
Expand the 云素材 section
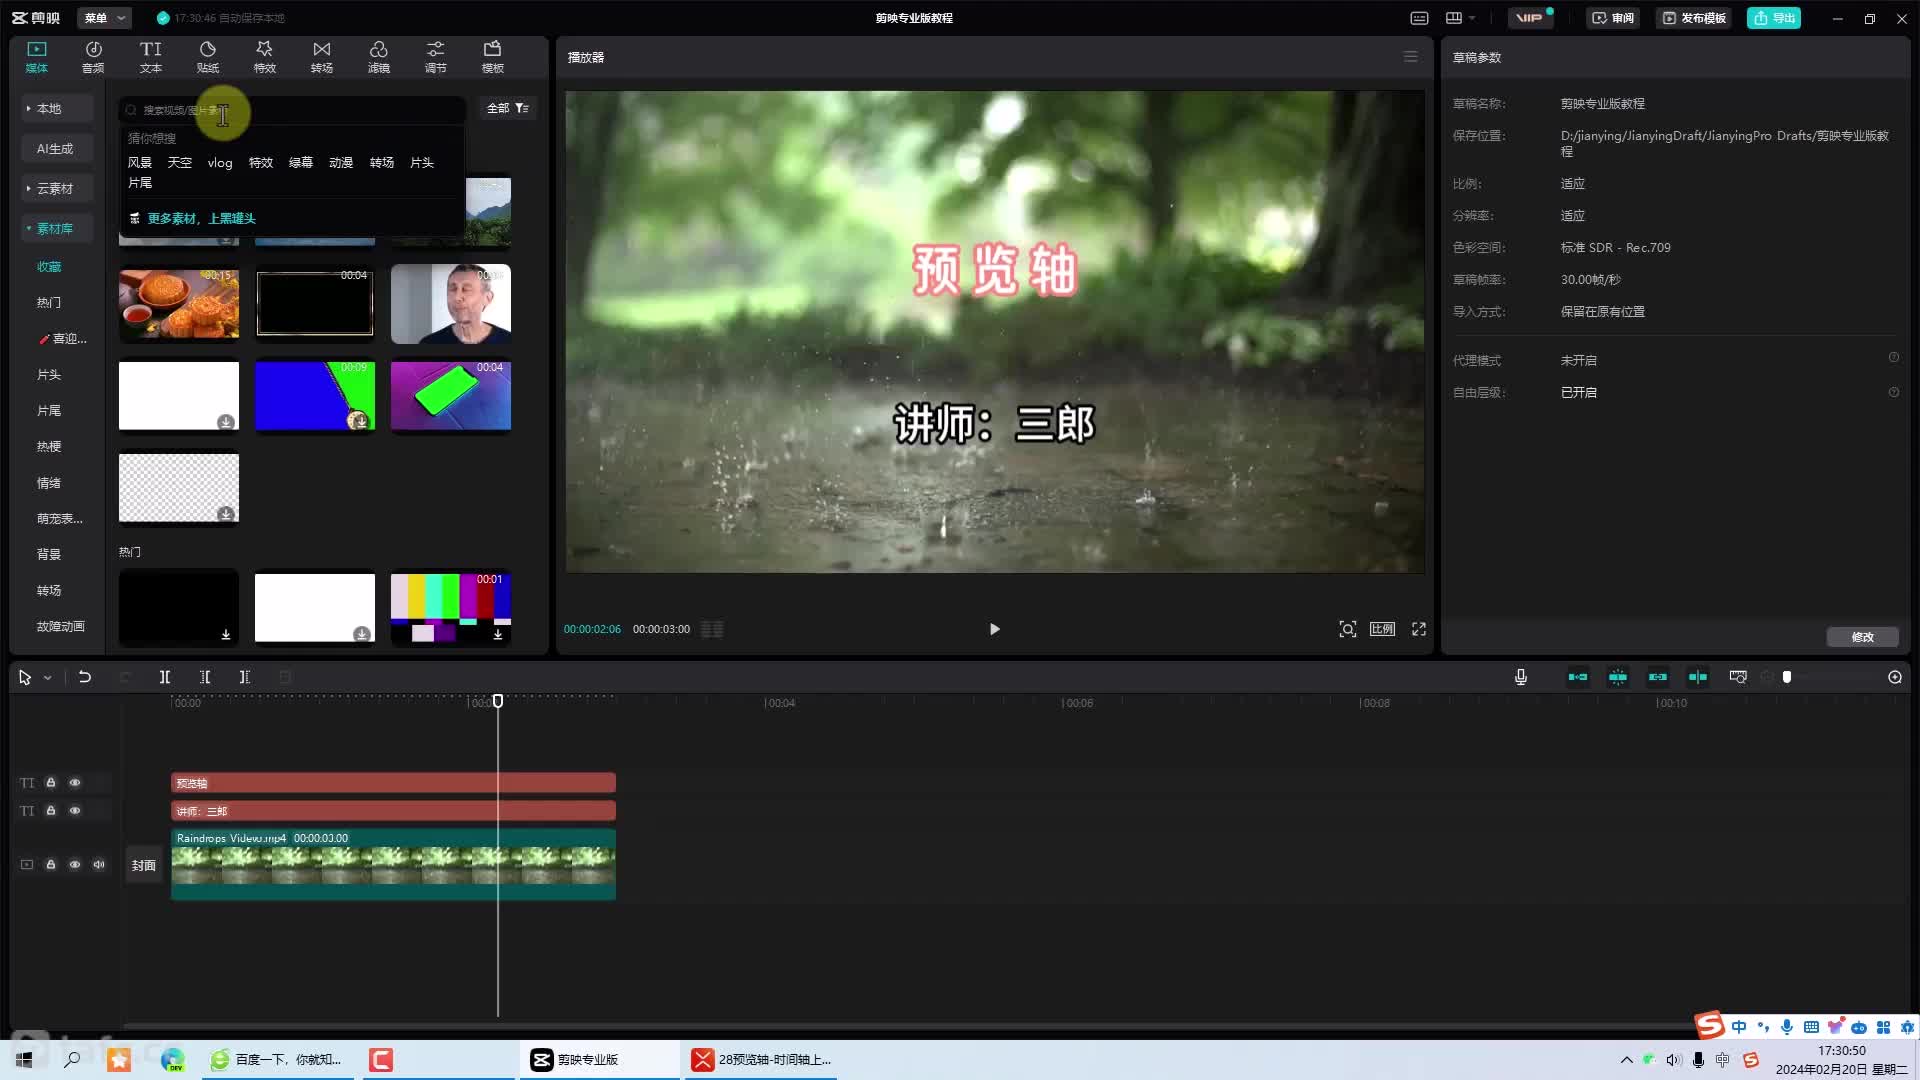56,188
